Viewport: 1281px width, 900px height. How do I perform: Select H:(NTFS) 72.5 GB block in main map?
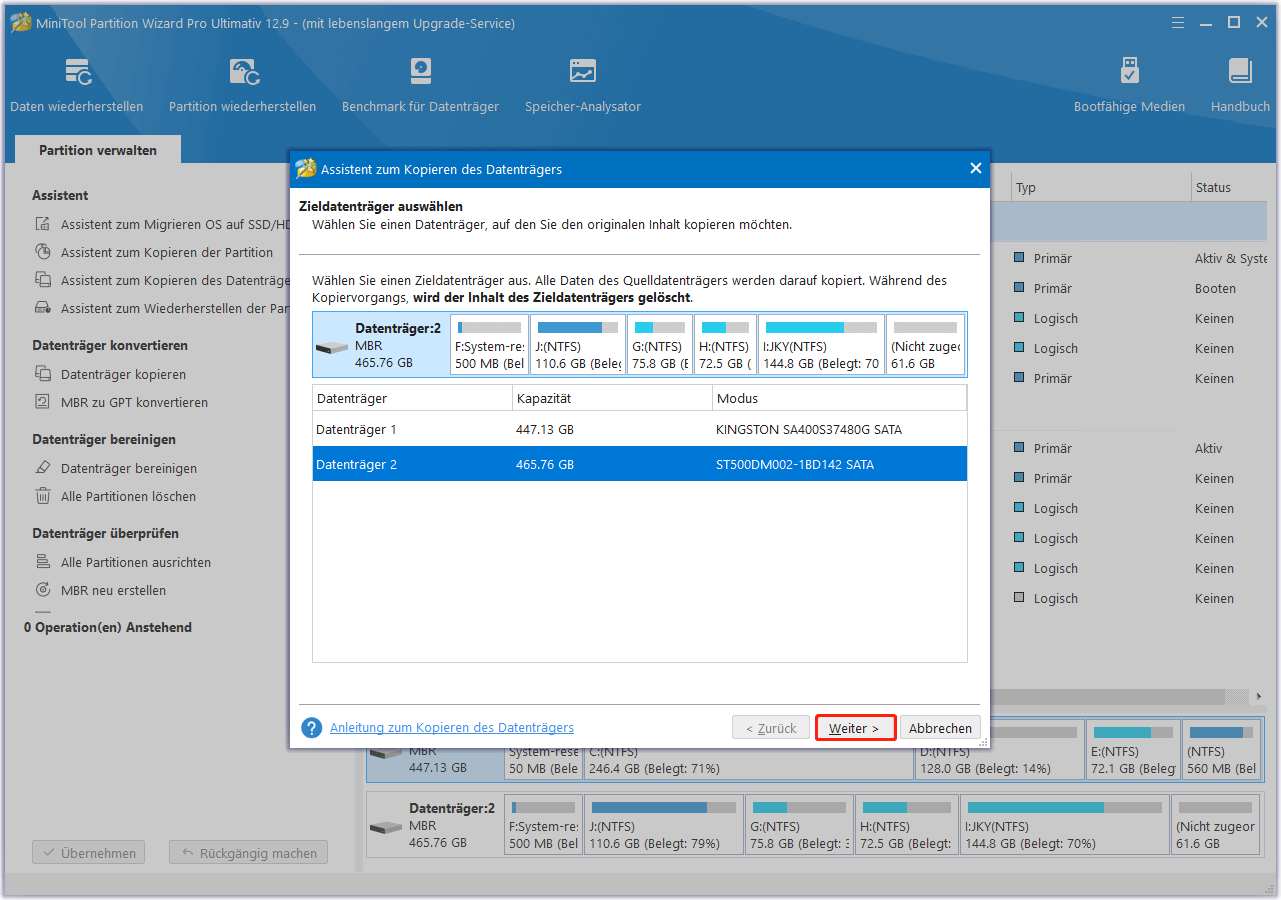point(906,825)
